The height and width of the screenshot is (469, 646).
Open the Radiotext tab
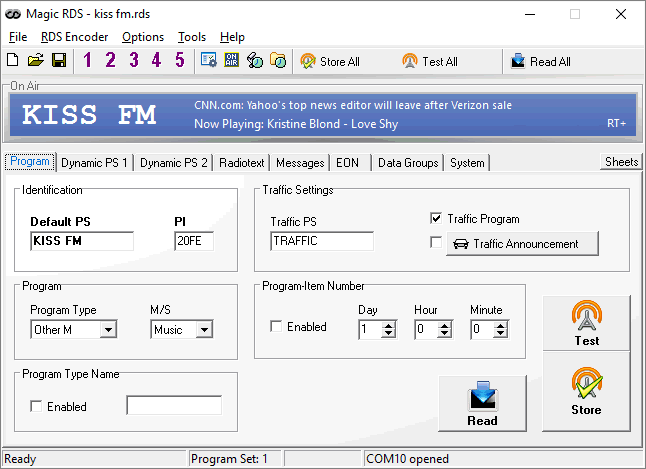click(241, 163)
